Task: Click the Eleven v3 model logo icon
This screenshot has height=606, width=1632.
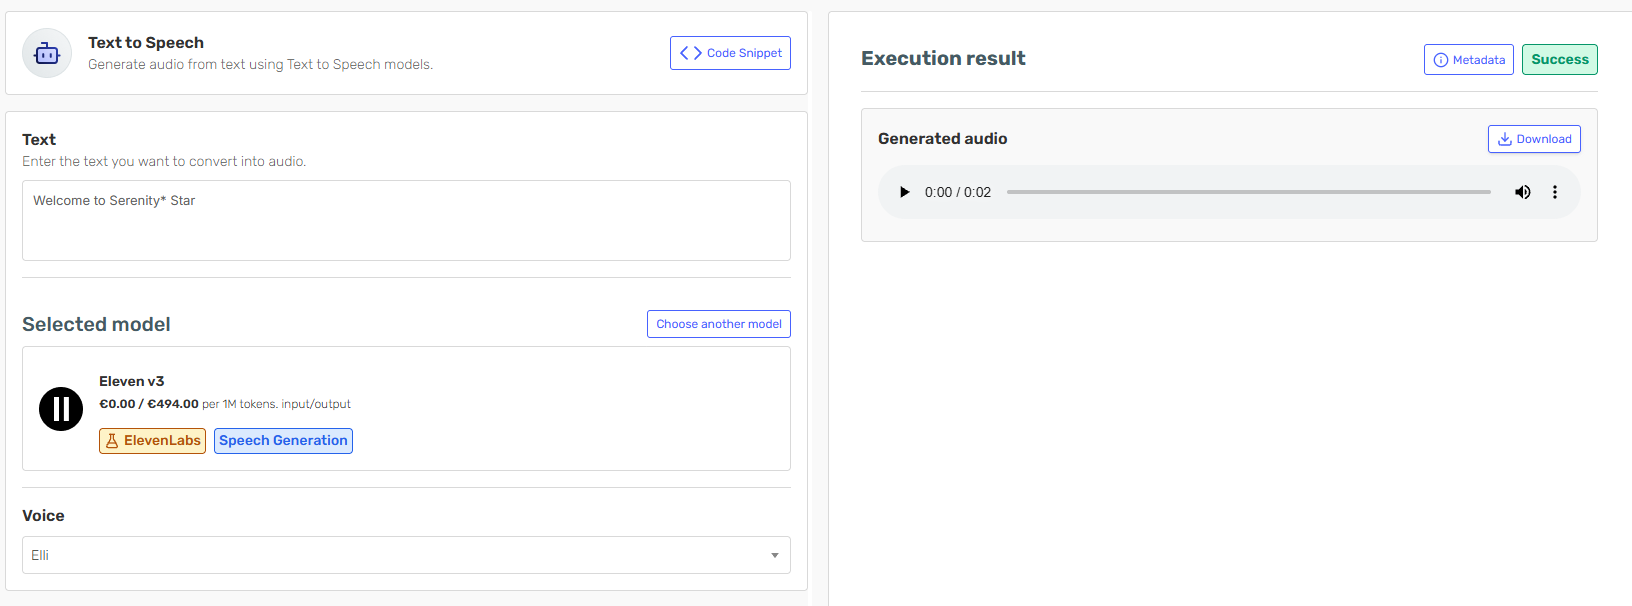Action: [x=61, y=409]
